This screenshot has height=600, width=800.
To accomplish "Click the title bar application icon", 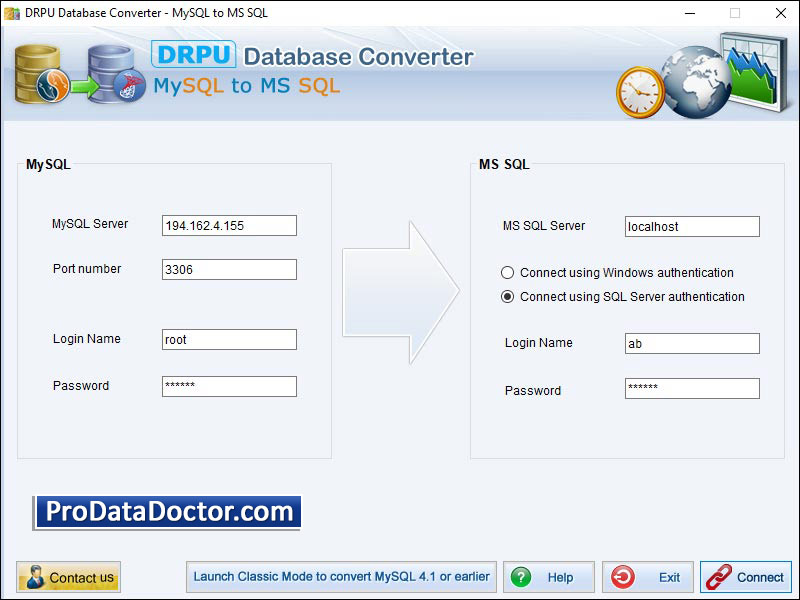I will (12, 13).
